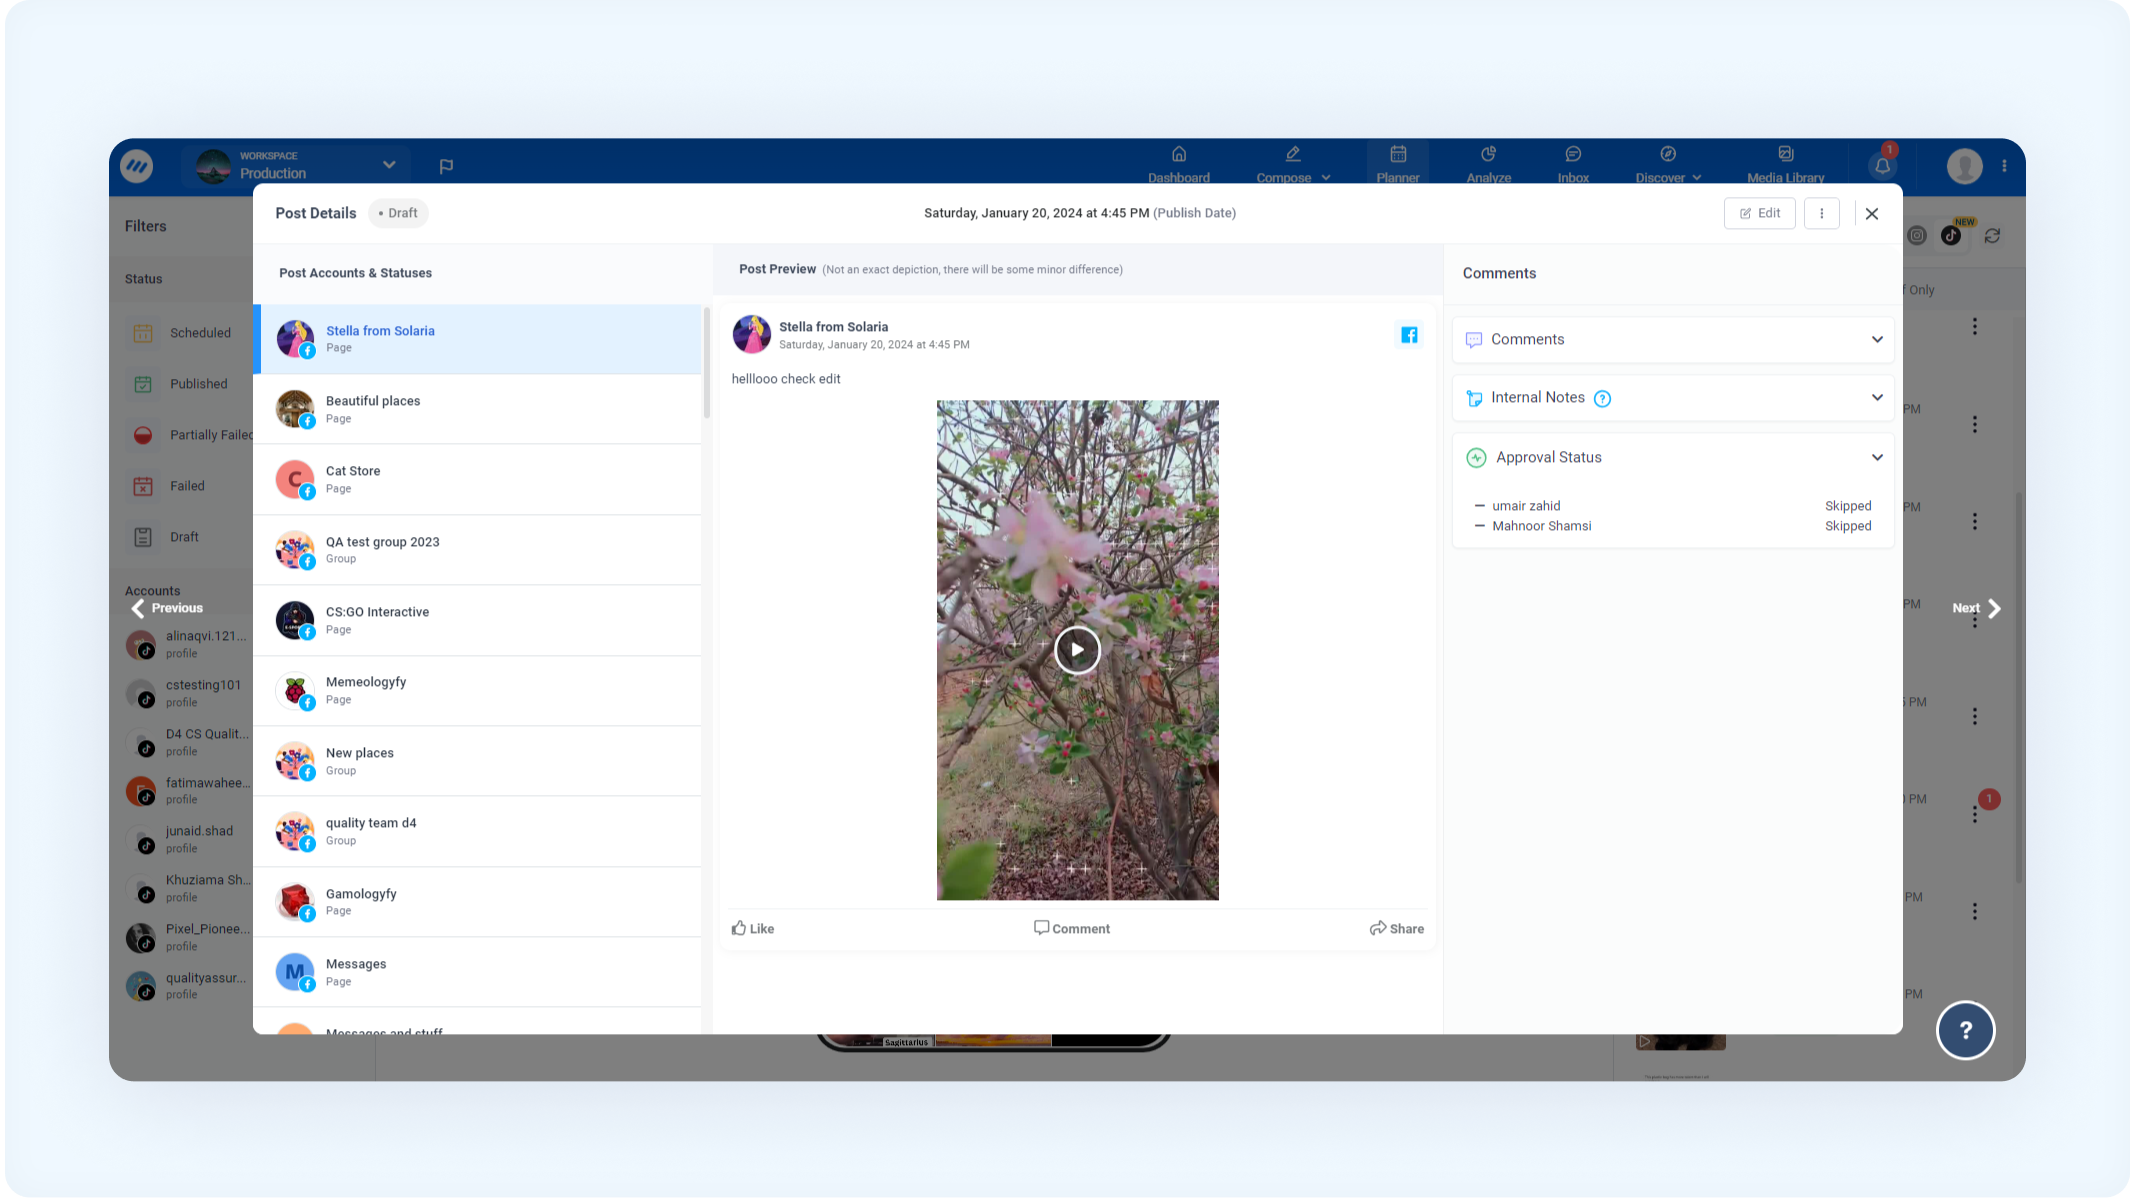Click the accounts list scrollbar
2135x1201 pixels.
[707, 362]
